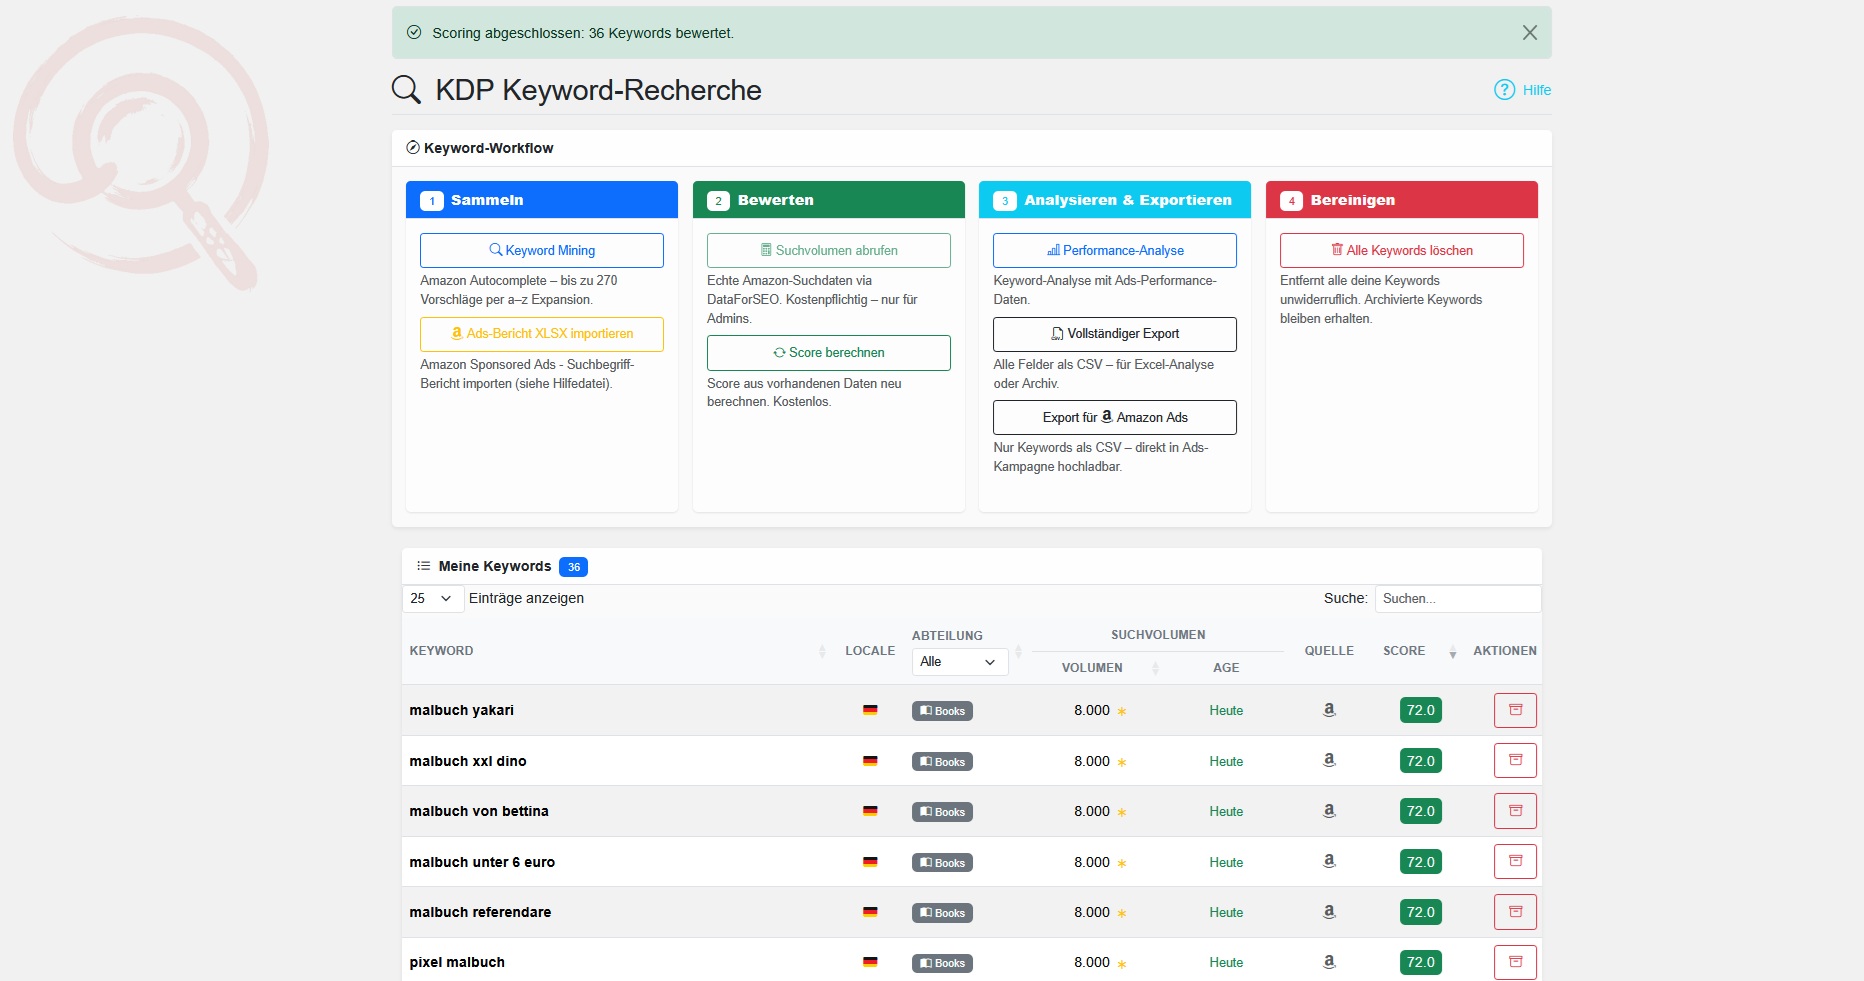Select keyword text malbuch von bettina
The width and height of the screenshot is (1864, 981).
click(x=479, y=811)
